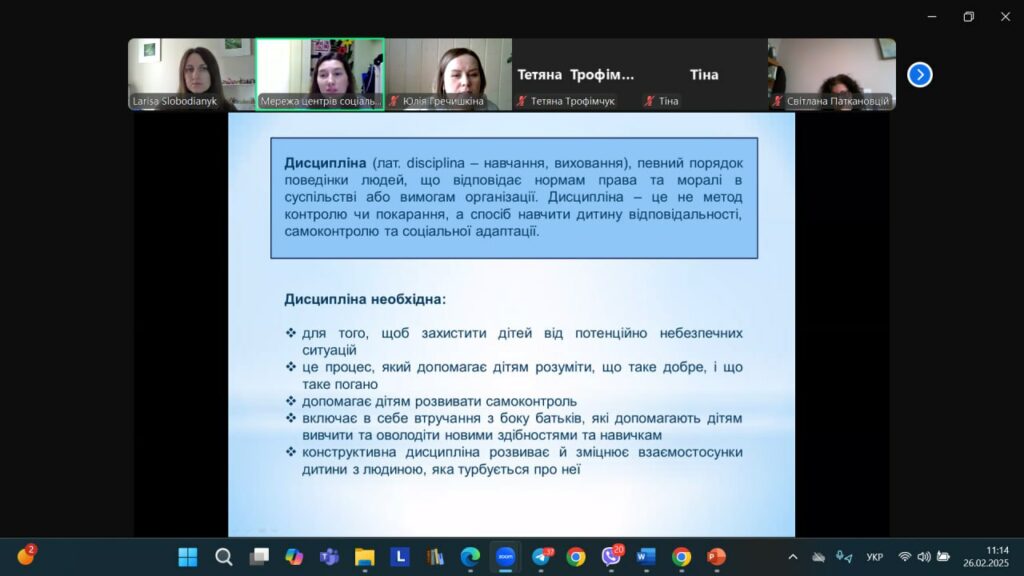Select Світлана Паткановцій's video thumbnail
The image size is (1024, 576).
831,74
